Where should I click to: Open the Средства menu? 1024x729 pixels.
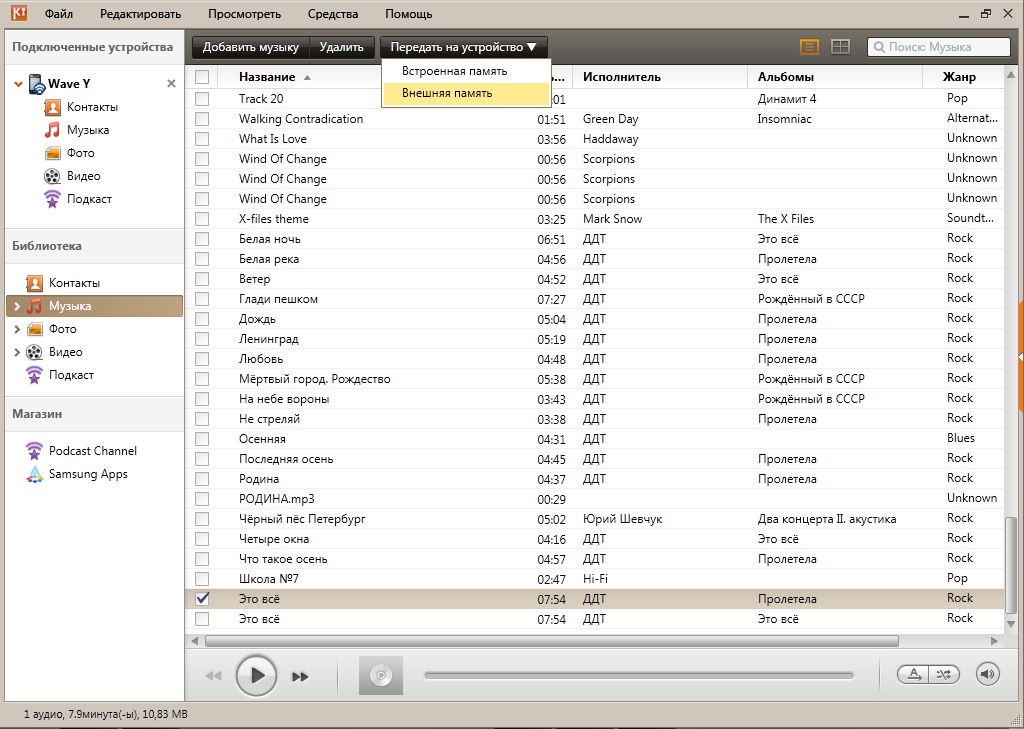(x=333, y=14)
